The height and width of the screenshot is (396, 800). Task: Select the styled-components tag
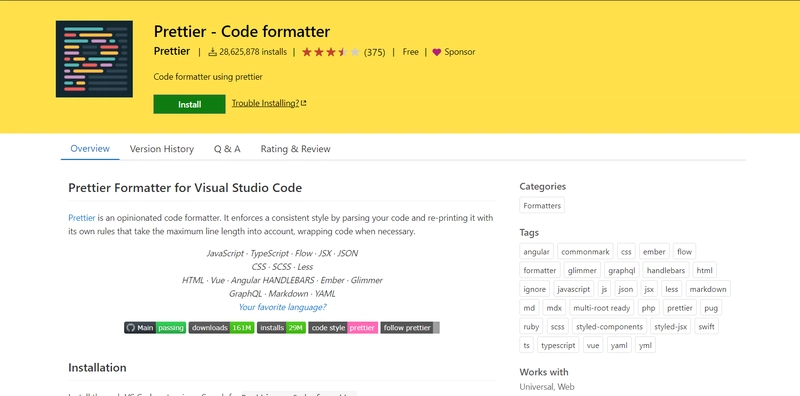[609, 327]
